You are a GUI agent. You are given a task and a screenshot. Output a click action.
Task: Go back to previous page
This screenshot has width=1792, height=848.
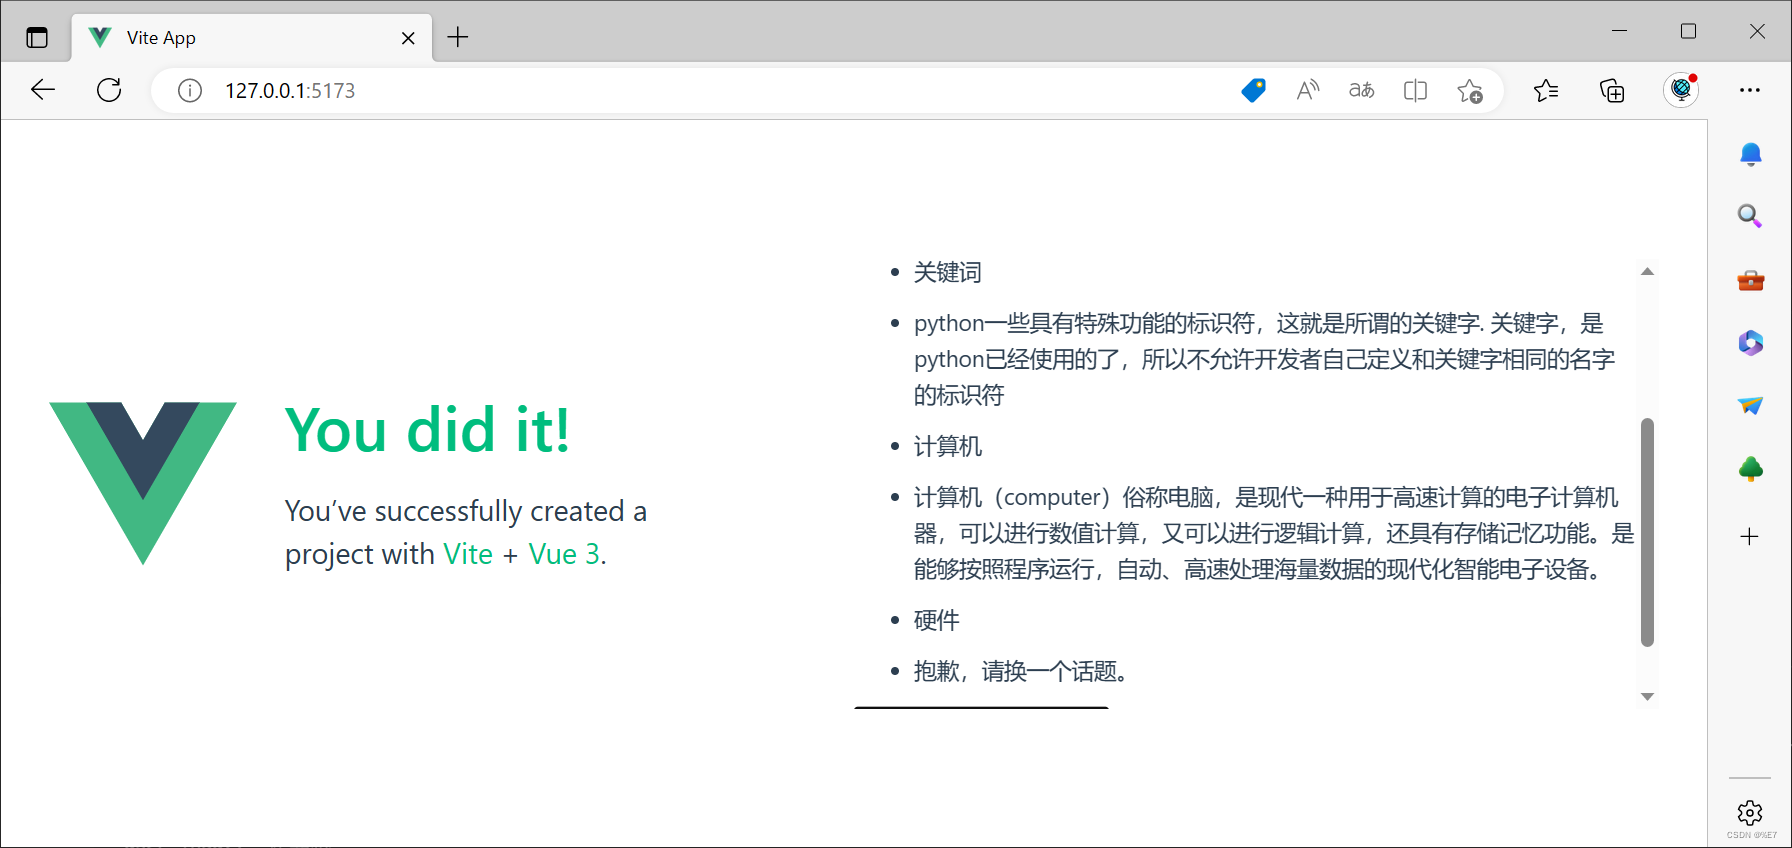(x=43, y=90)
